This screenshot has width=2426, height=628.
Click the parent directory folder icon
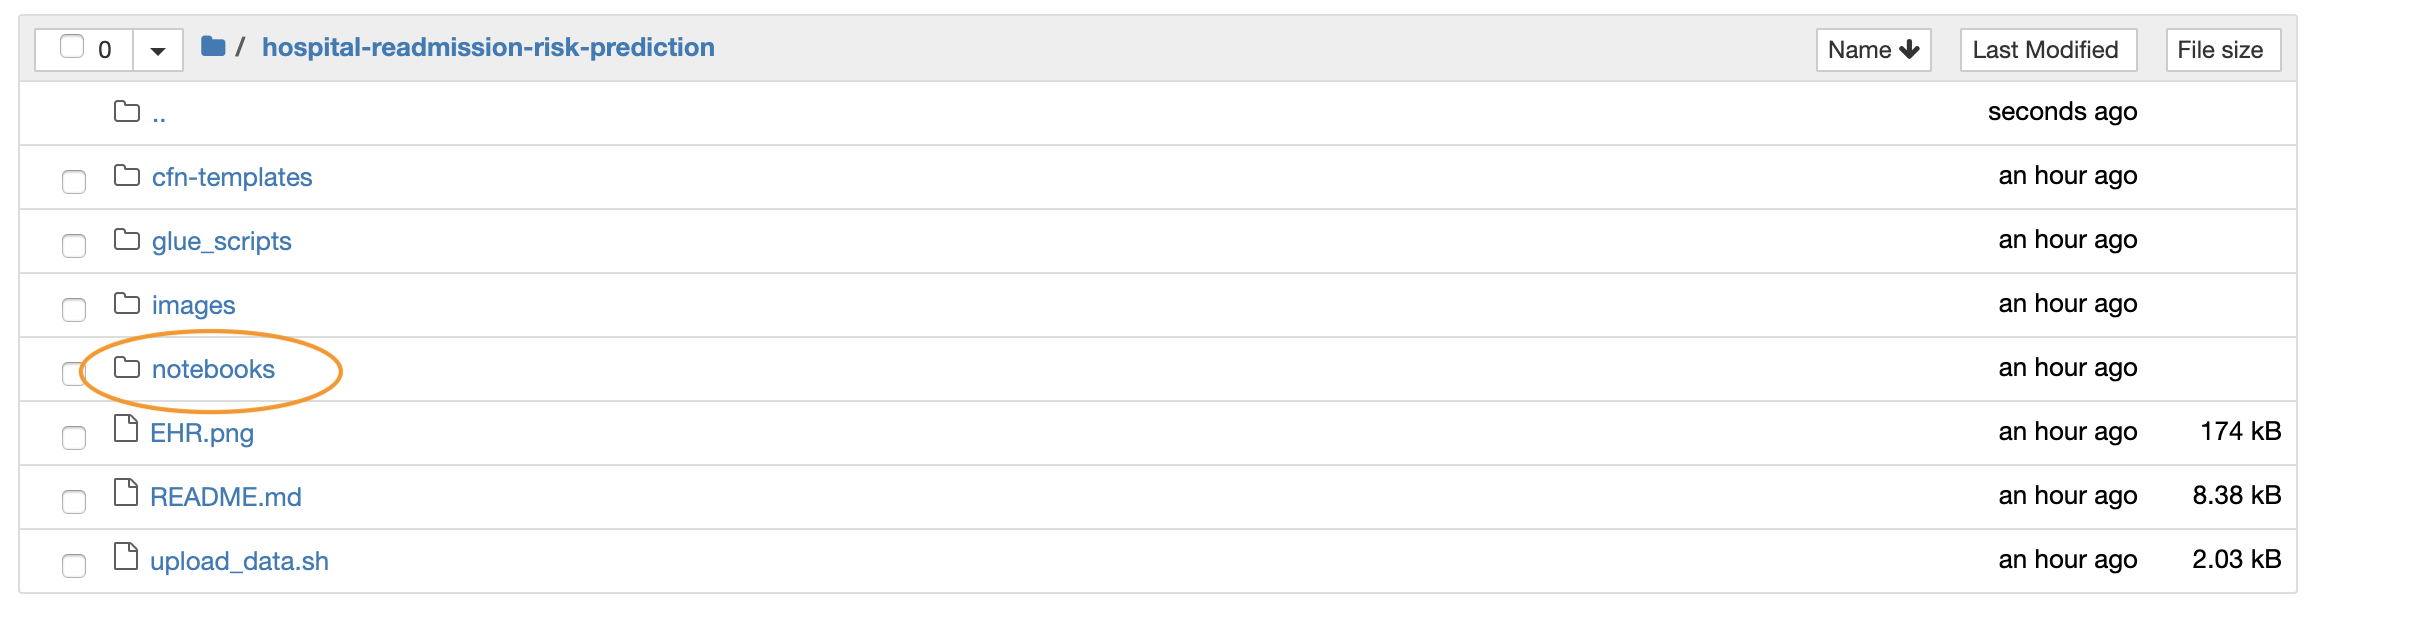[x=127, y=111]
